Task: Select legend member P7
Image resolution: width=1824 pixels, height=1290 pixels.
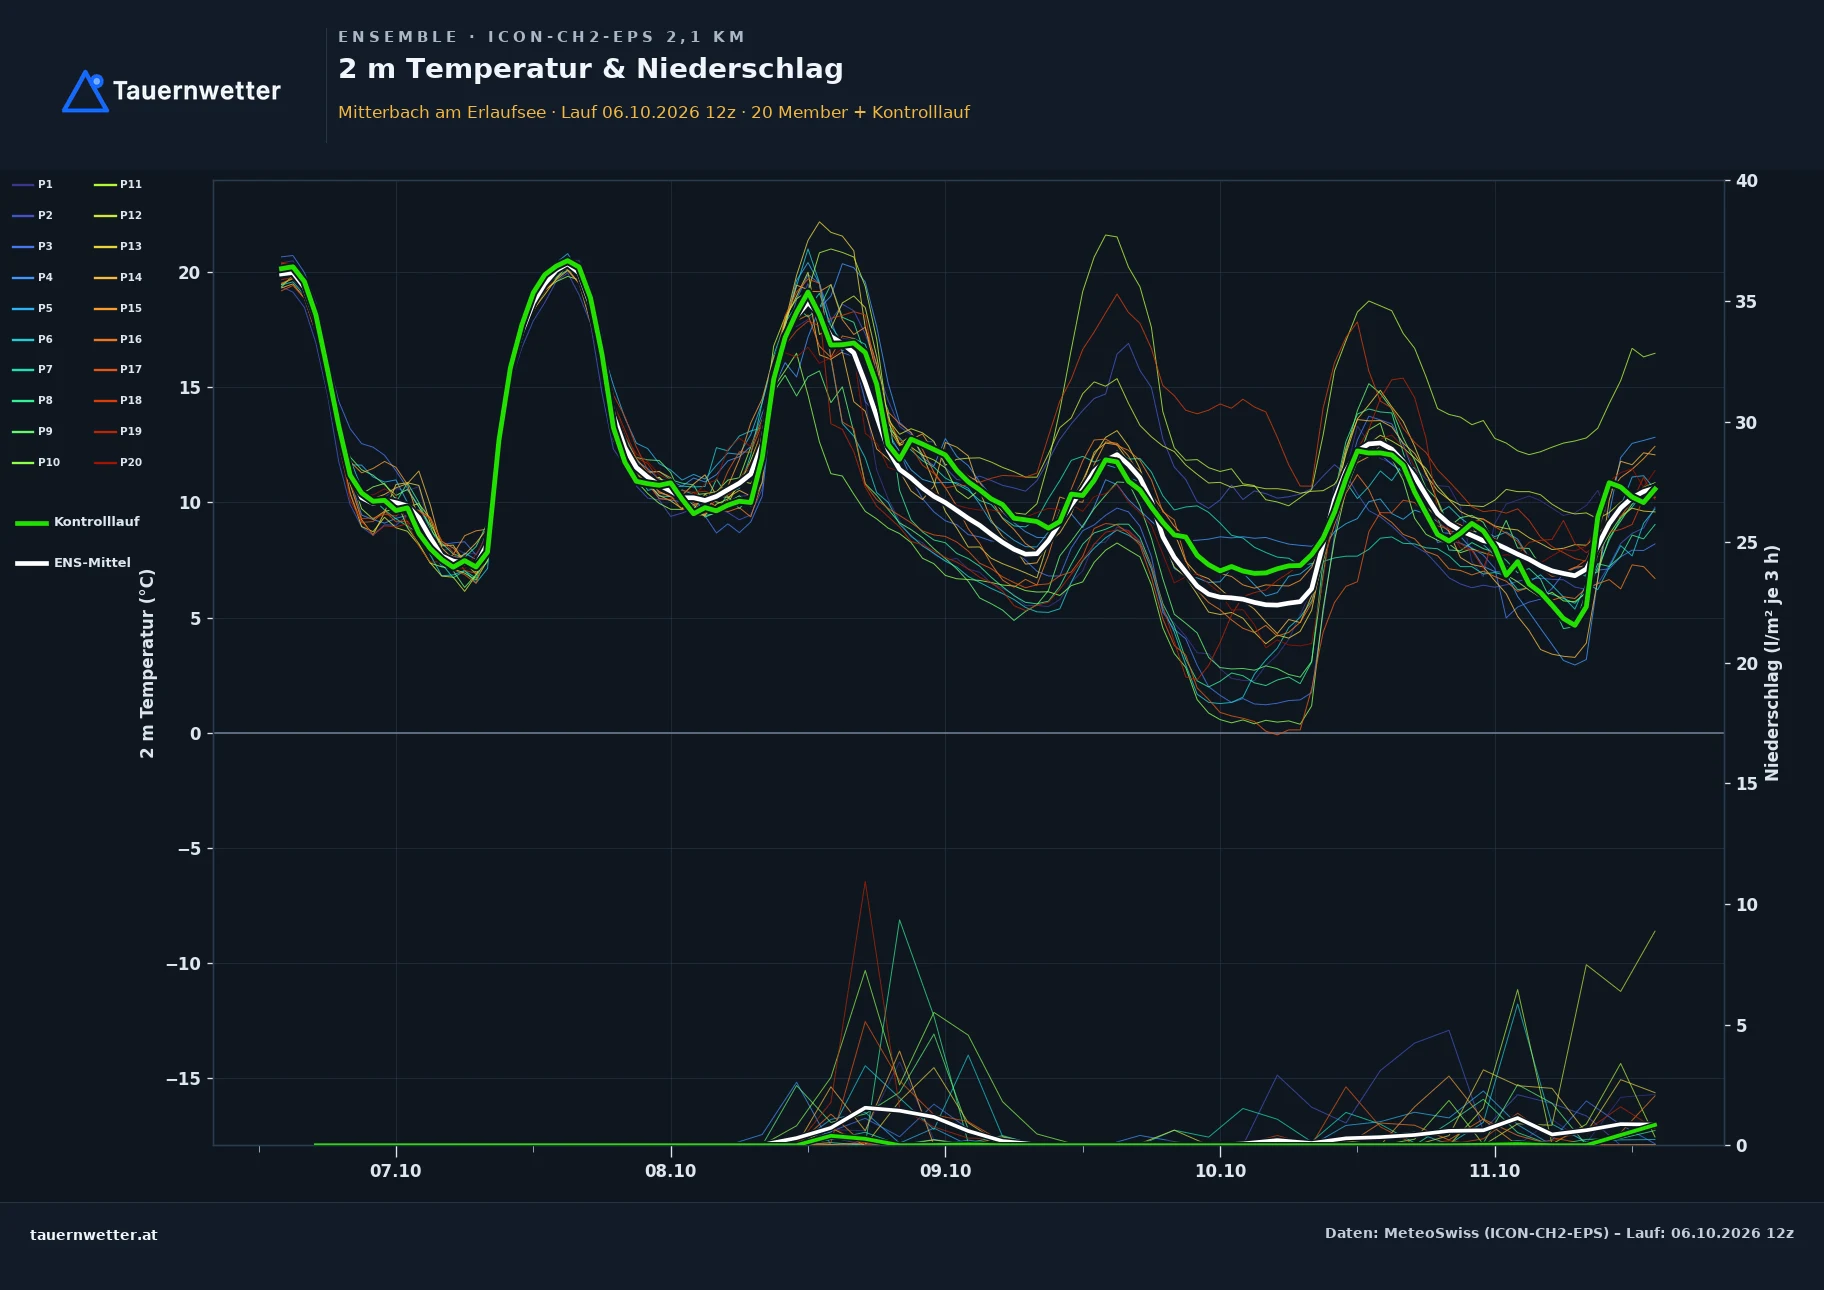Action: click(33, 369)
